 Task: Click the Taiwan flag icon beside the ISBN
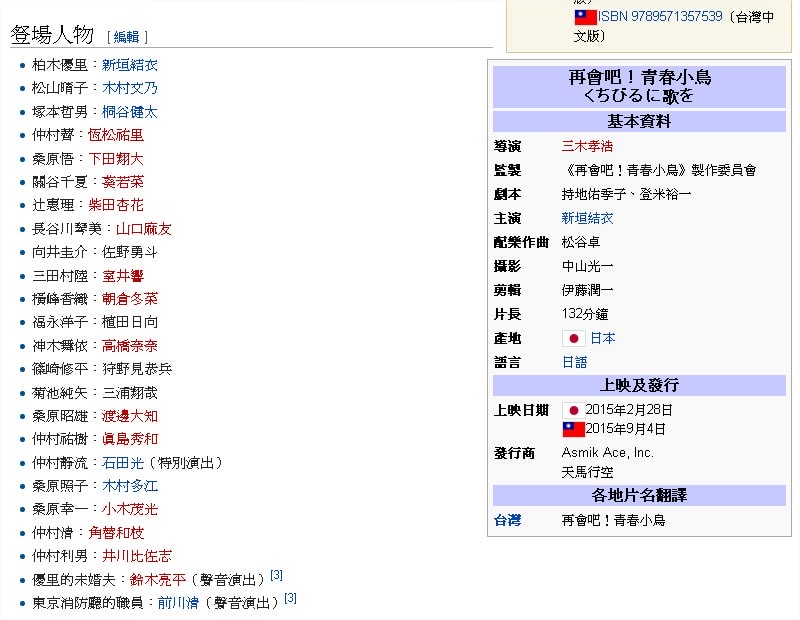[585, 17]
